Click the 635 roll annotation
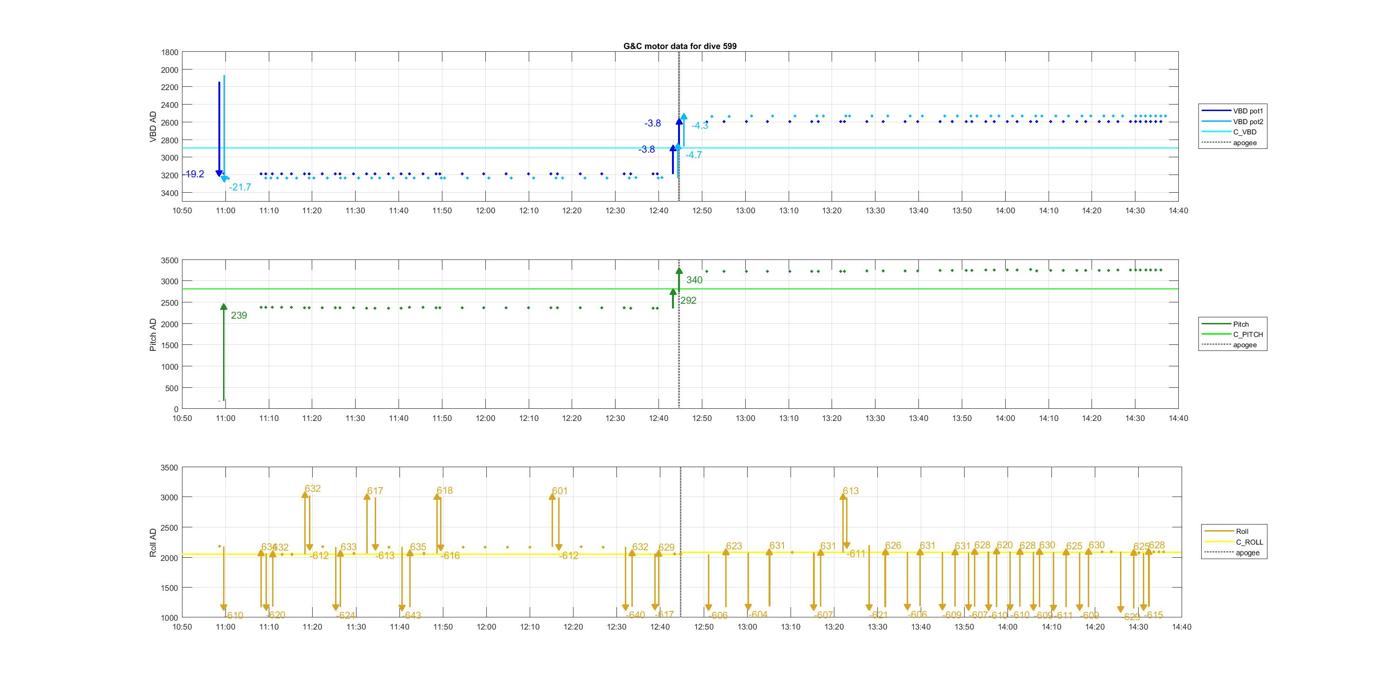The image size is (1400, 693). (418, 547)
